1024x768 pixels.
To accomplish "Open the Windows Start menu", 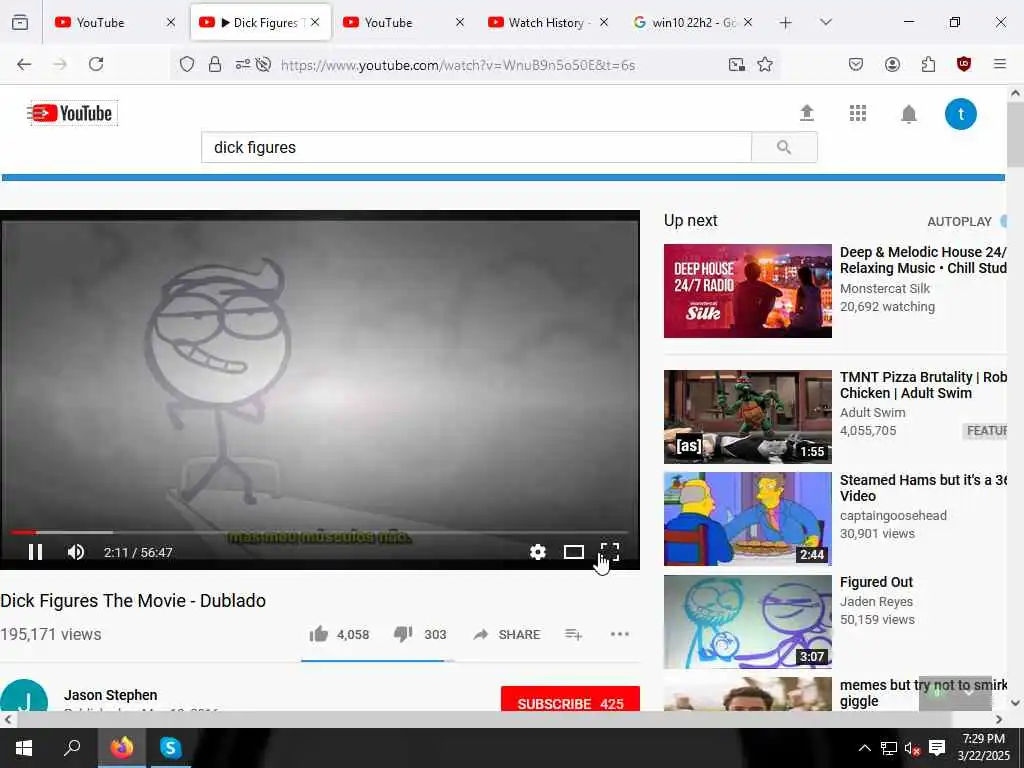I will tap(24, 748).
